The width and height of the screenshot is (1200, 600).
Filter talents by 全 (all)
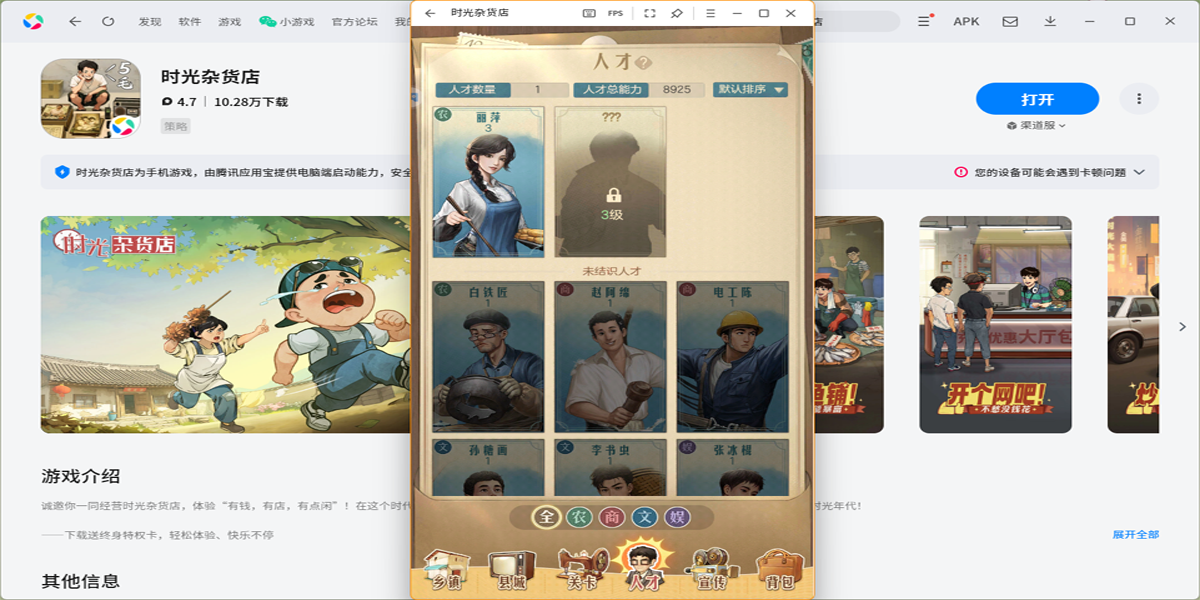tap(546, 517)
